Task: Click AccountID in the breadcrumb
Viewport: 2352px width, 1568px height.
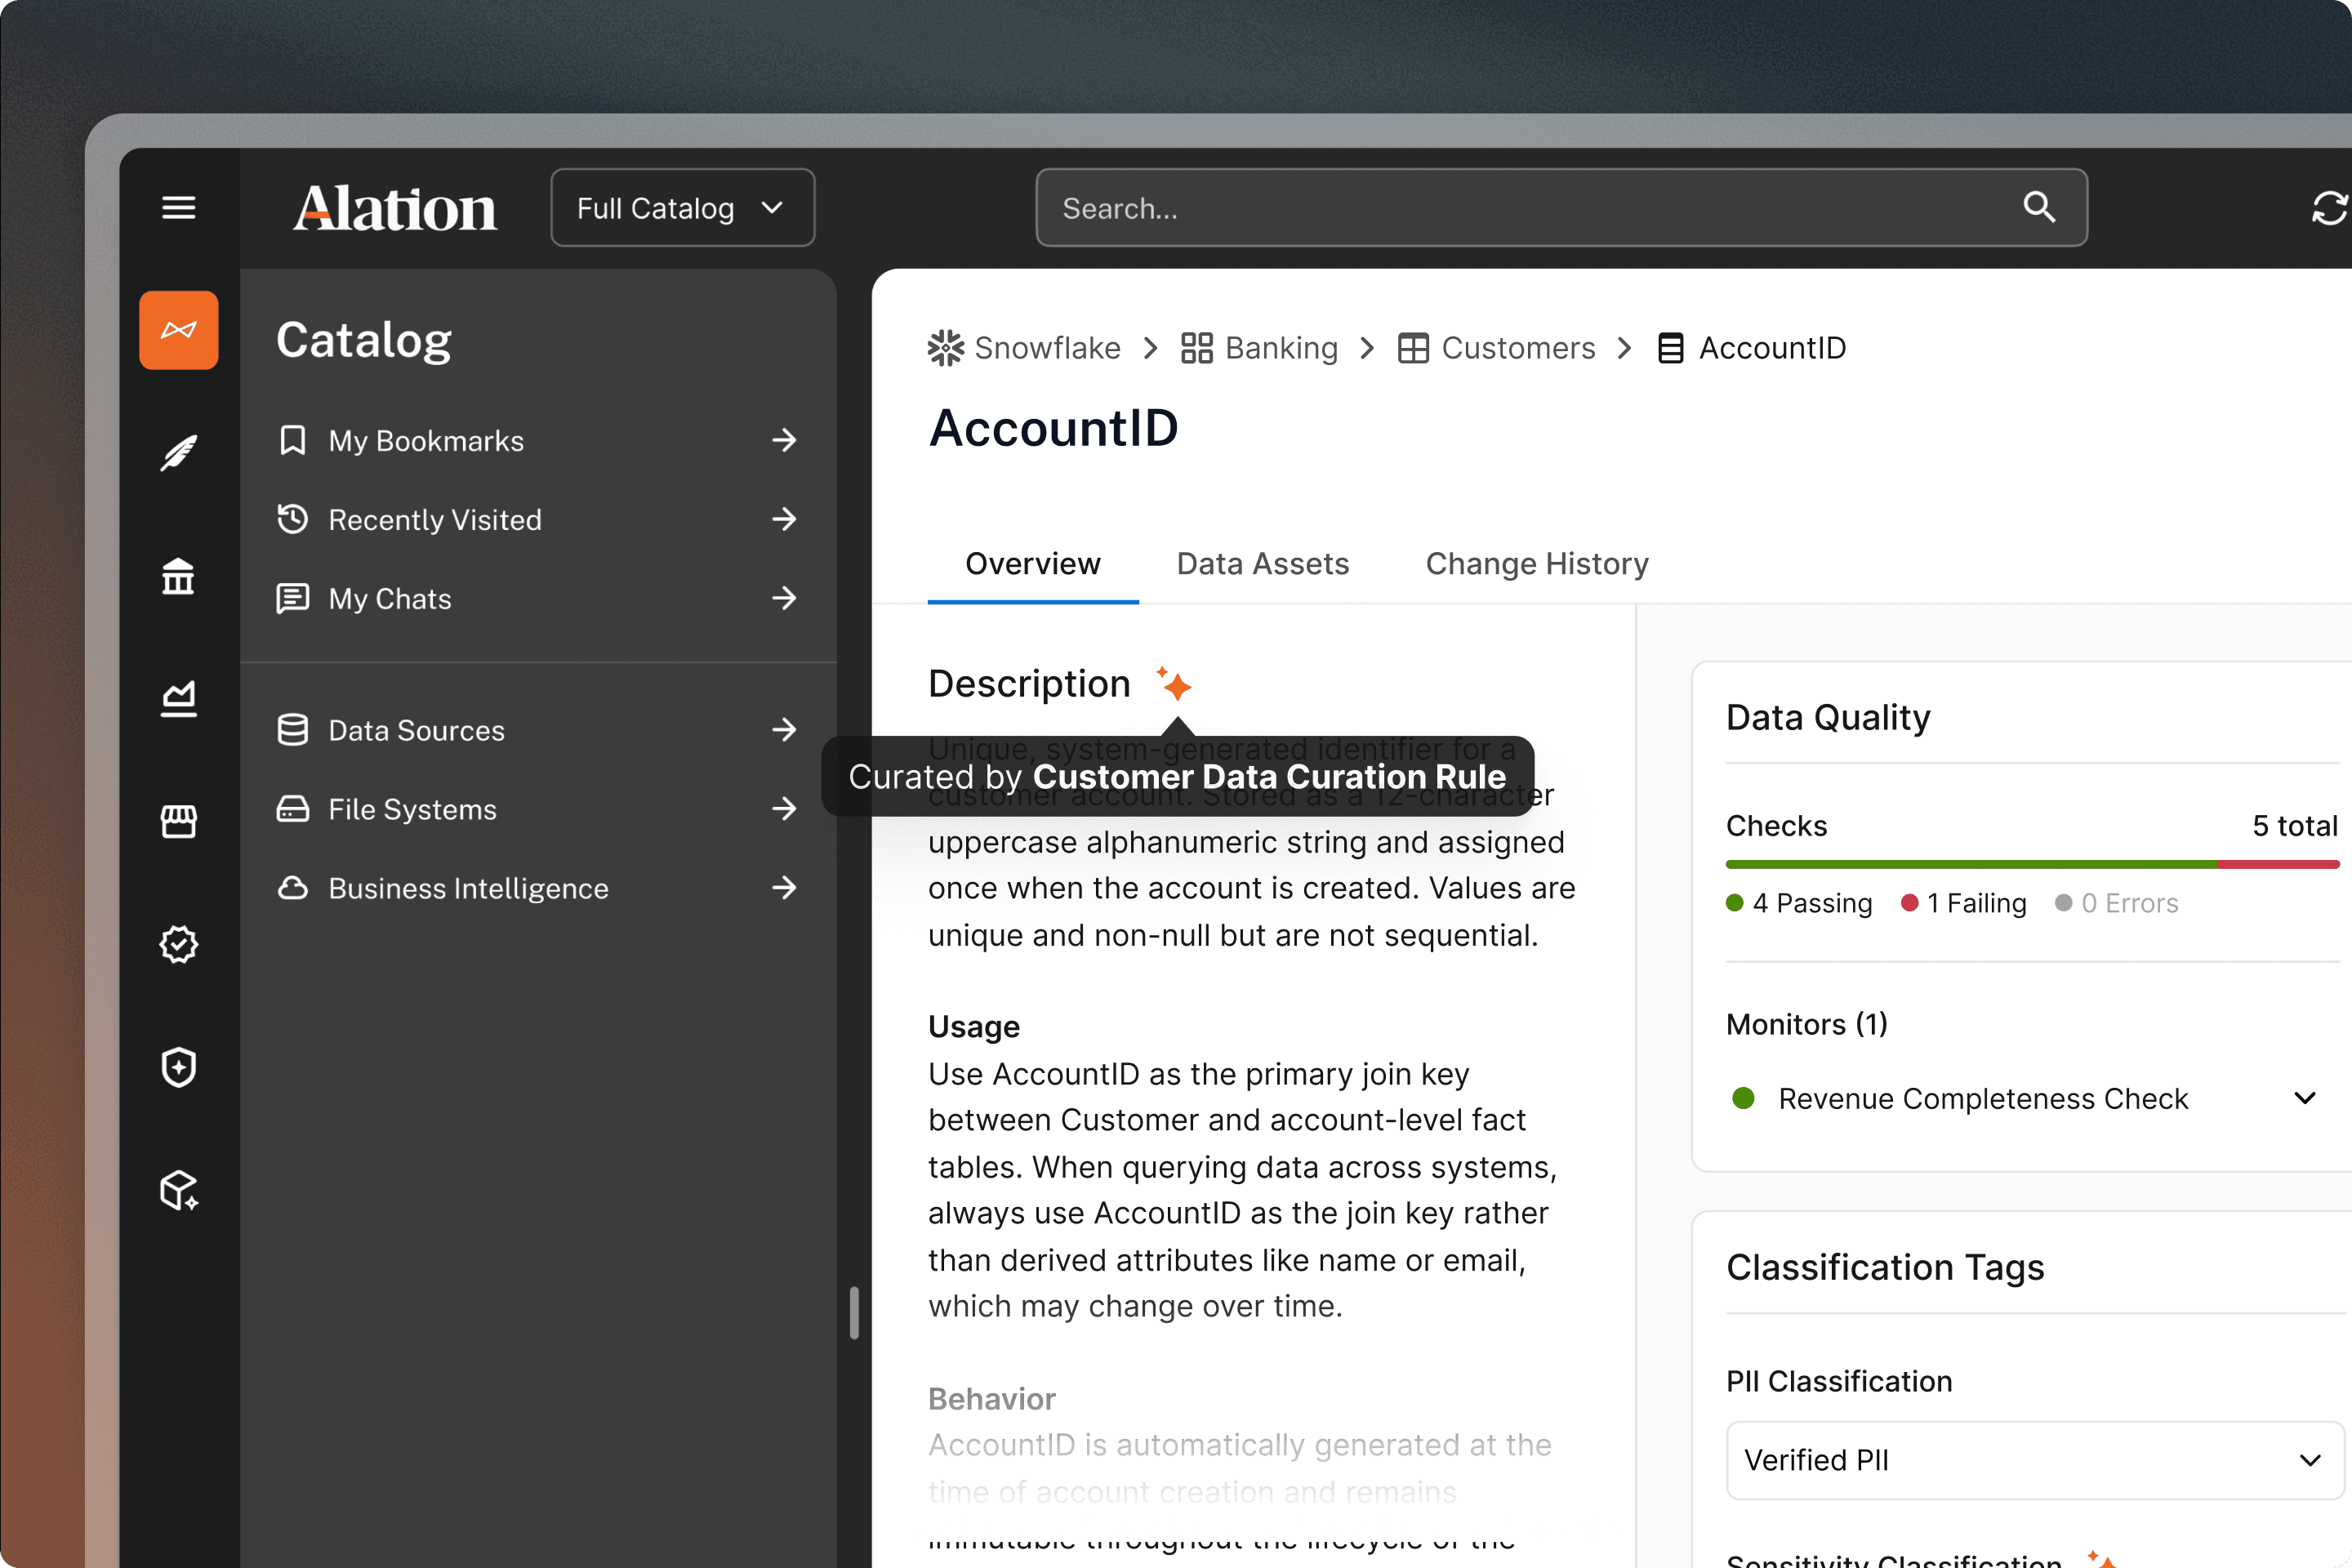Action: click(x=1772, y=348)
